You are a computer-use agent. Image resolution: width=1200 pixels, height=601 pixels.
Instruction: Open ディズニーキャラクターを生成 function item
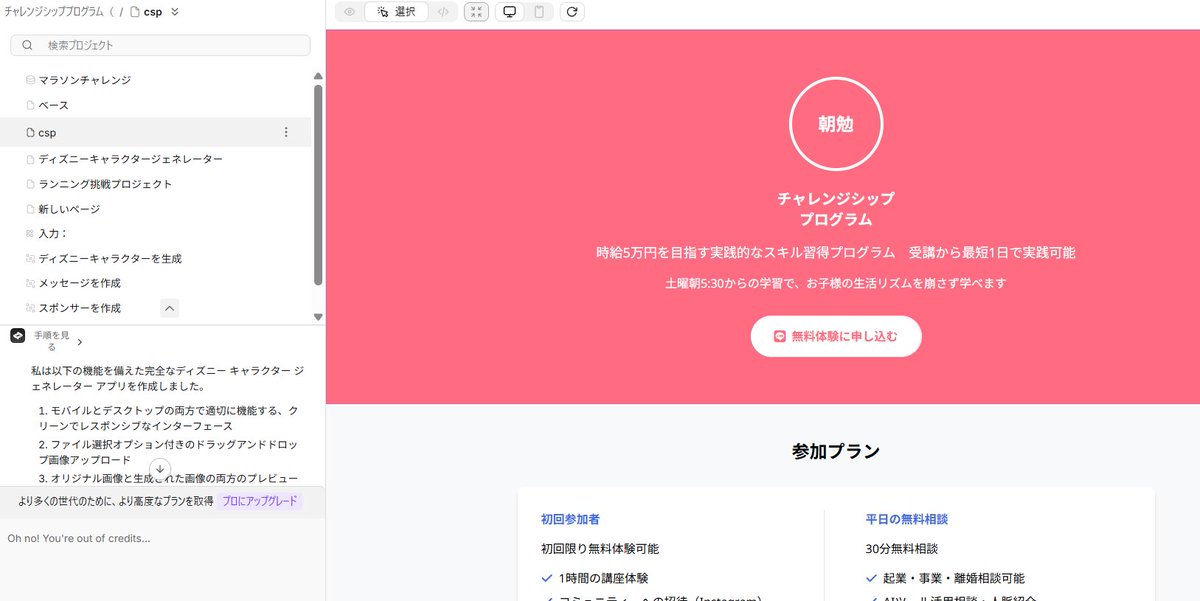click(110, 258)
